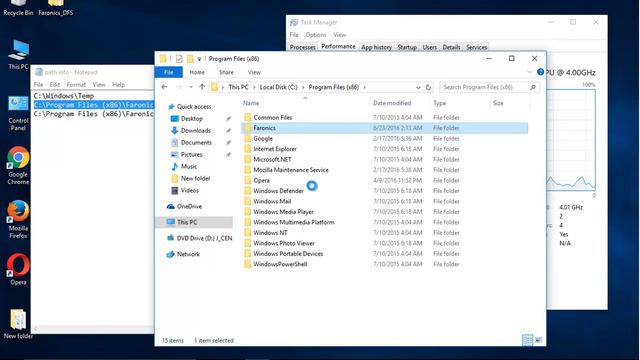
Task: Select DVD Drive (D:) in navigation pane
Action: pos(204,238)
